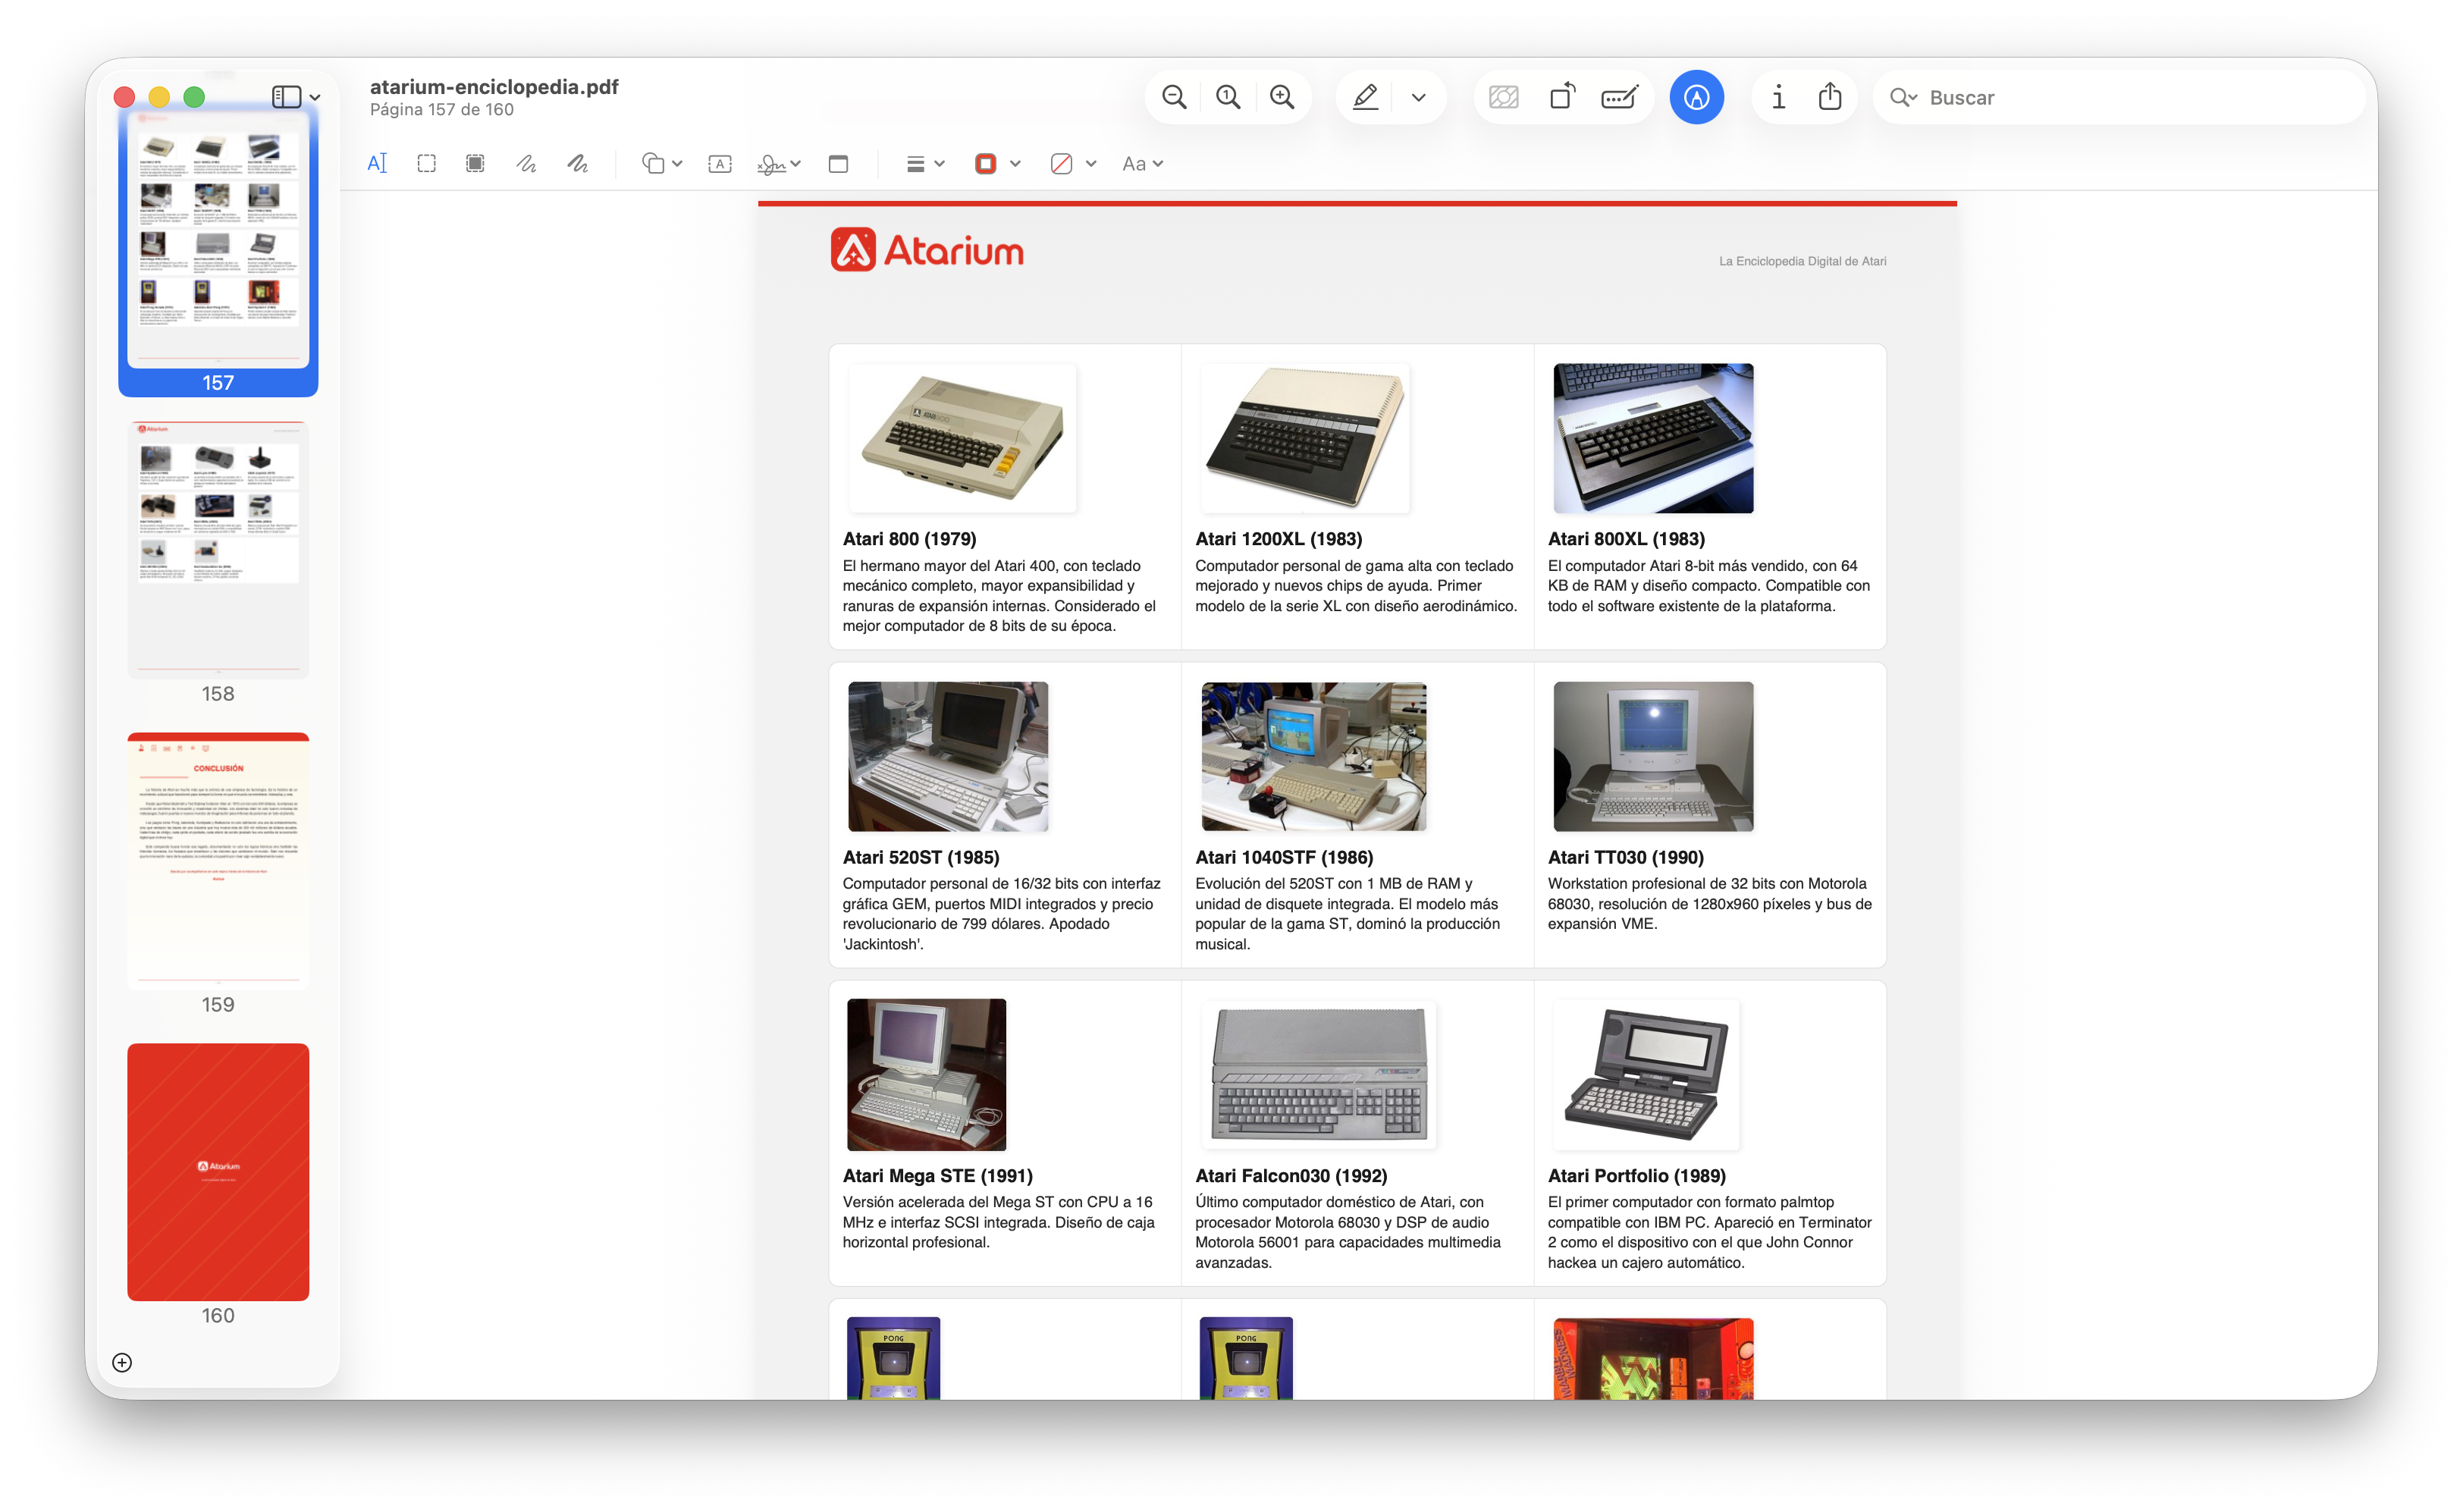The height and width of the screenshot is (1512, 2463).
Task: Click the heading "Atari 1040STF (1986)"
Action: tap(1284, 857)
